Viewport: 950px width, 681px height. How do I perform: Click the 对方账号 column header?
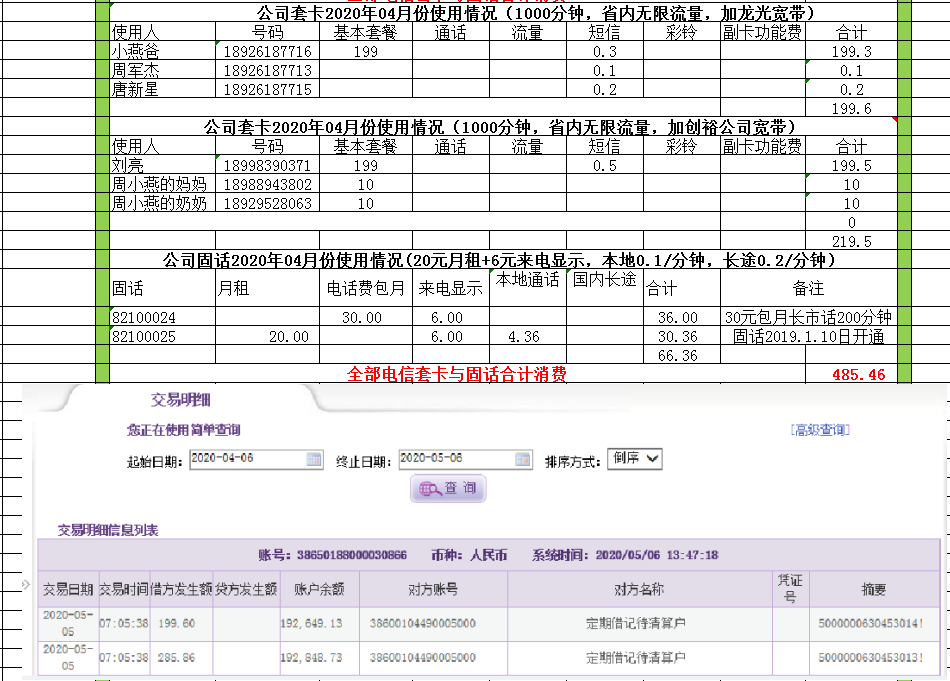433,590
